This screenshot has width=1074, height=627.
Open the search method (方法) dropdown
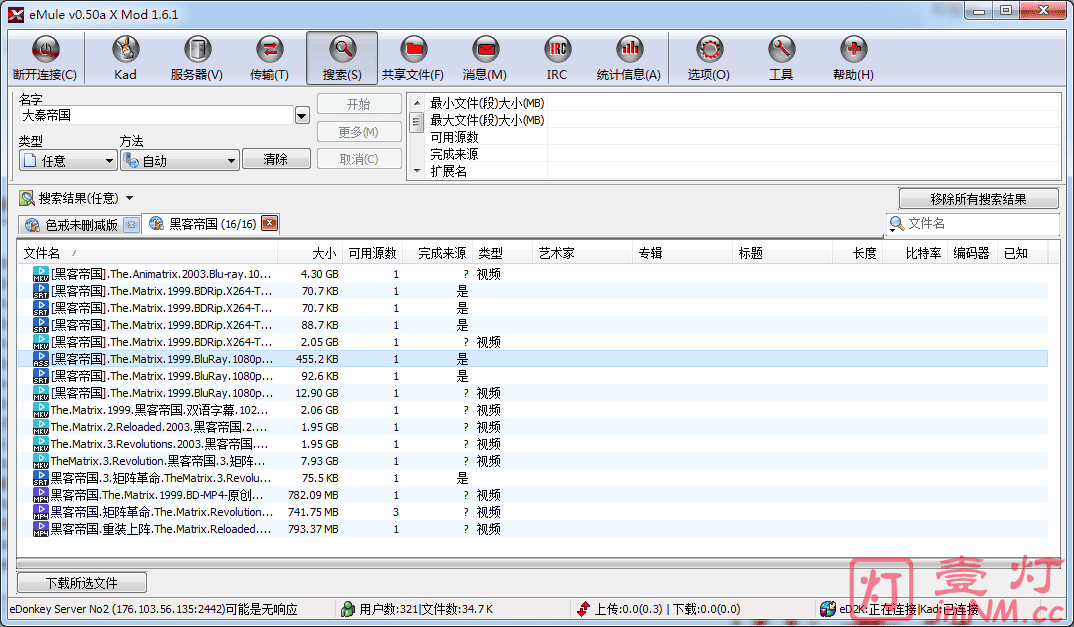pos(179,160)
